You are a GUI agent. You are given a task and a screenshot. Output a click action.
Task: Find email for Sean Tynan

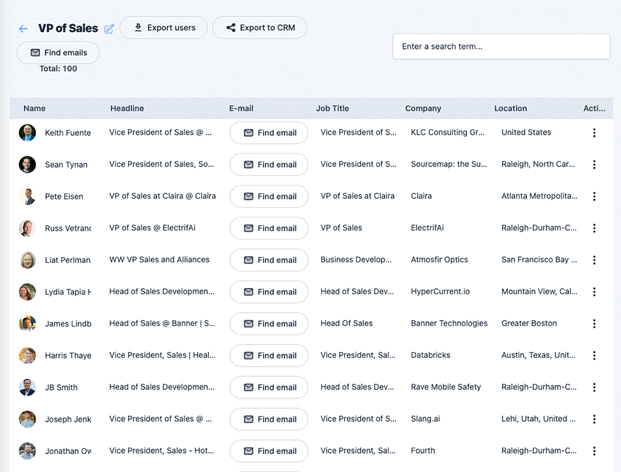(269, 165)
